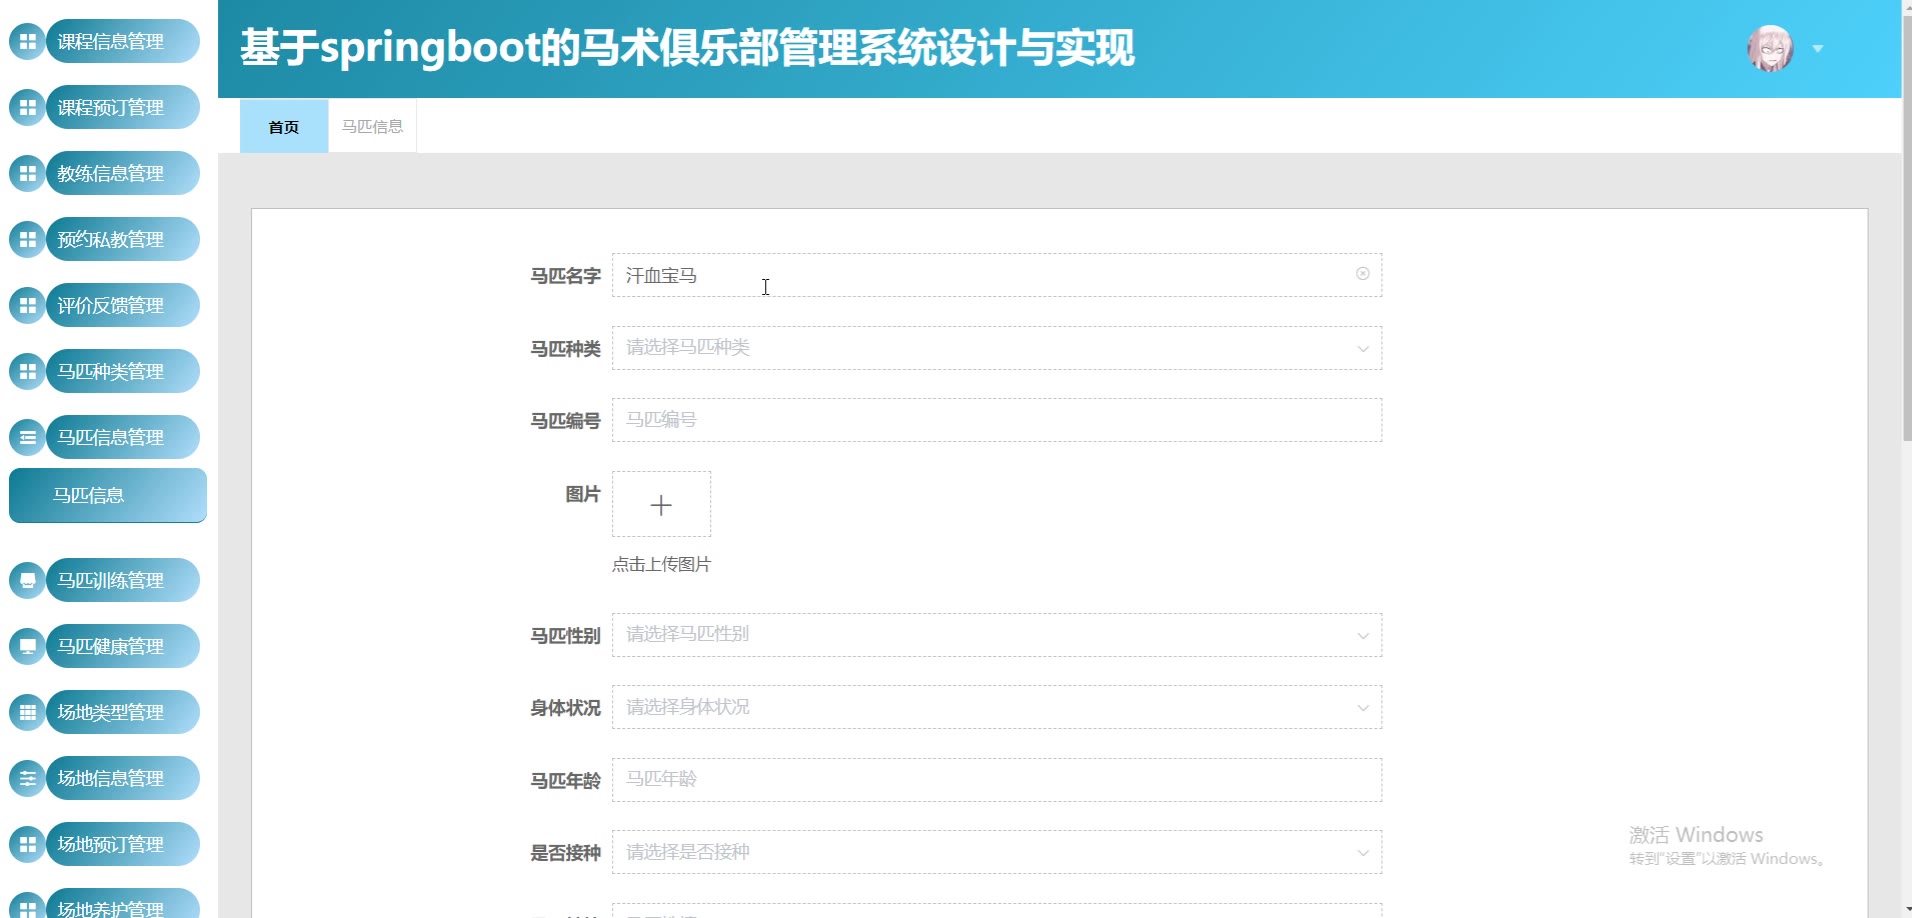Open the 马匹种类 dropdown

997,348
